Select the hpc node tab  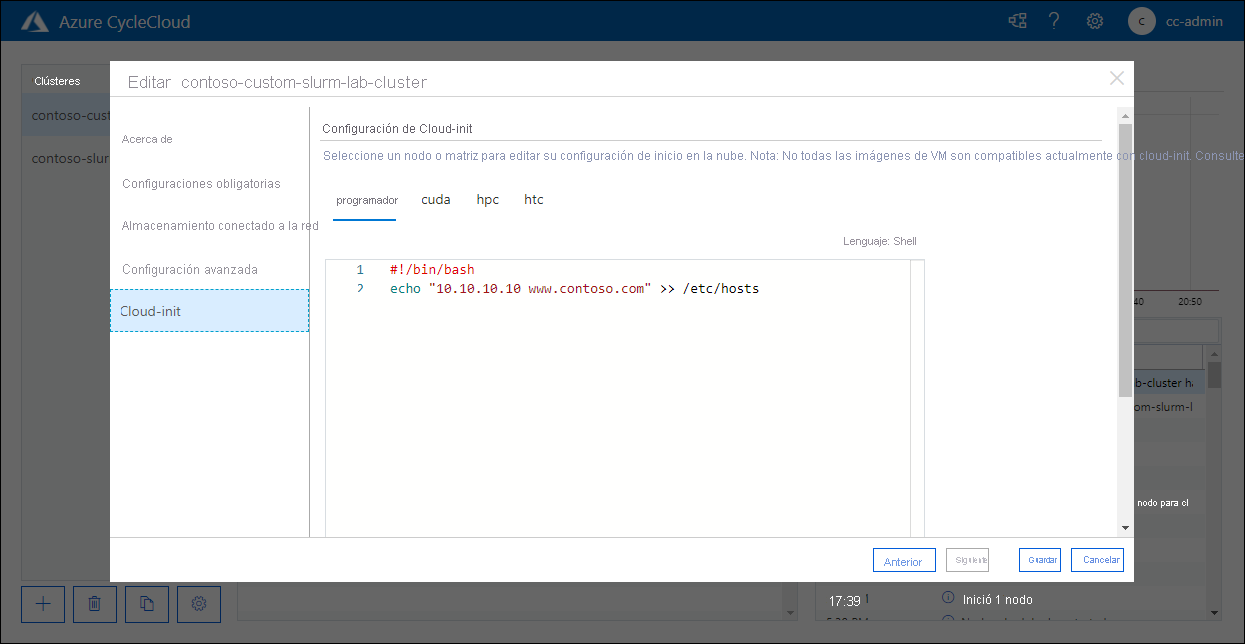click(x=487, y=199)
